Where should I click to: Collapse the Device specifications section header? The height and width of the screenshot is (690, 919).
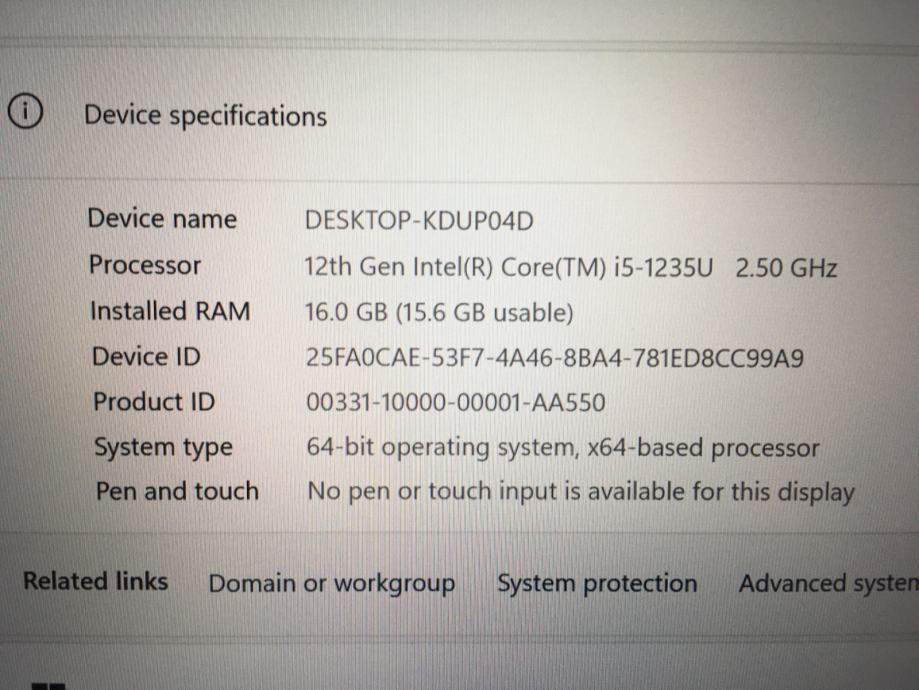[x=205, y=116]
